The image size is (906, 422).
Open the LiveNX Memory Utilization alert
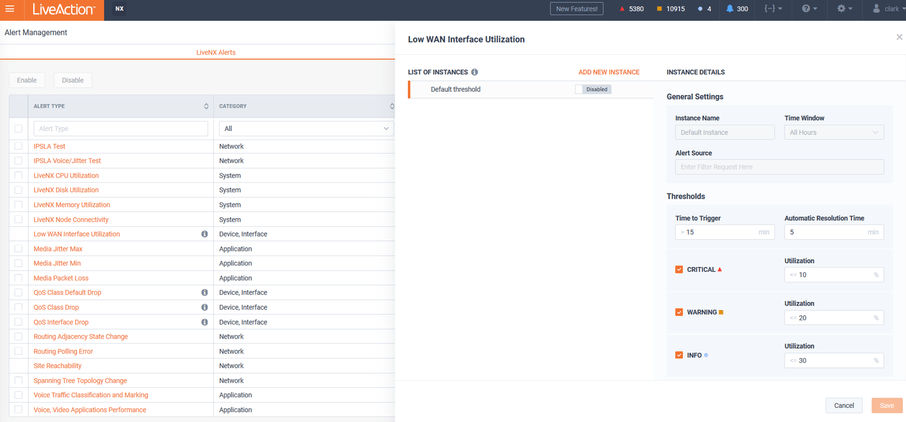(72, 205)
